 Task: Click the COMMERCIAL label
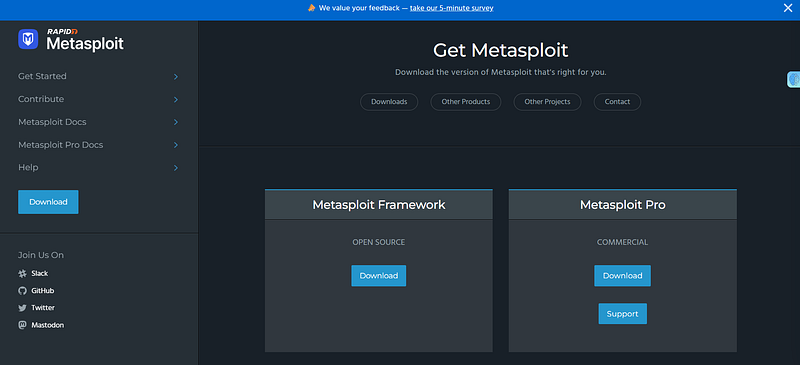(622, 242)
